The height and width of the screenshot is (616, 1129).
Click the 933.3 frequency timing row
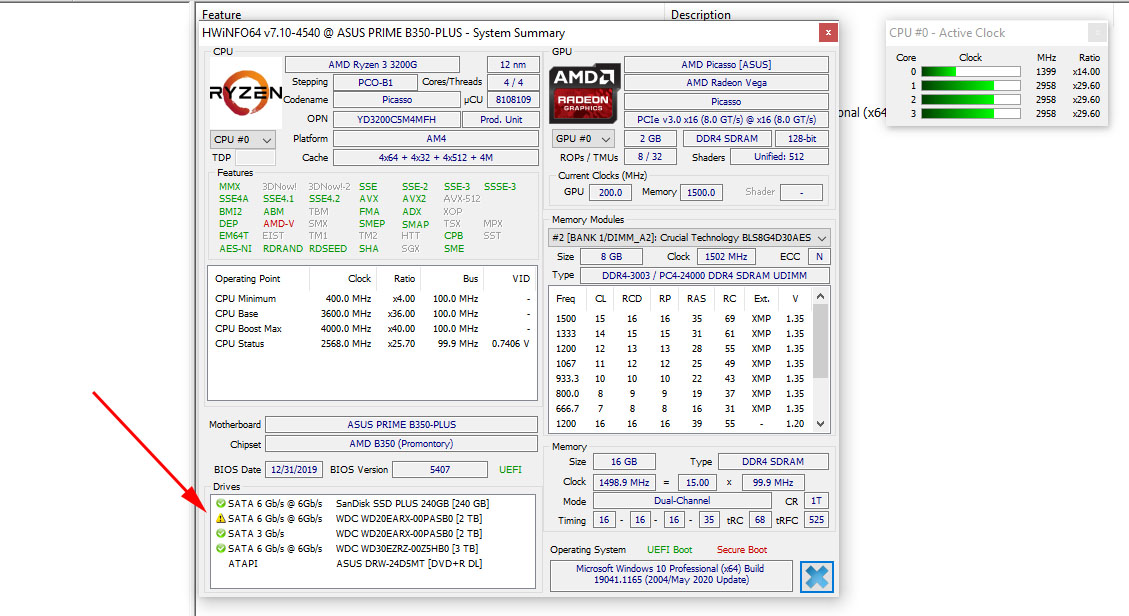pos(681,379)
